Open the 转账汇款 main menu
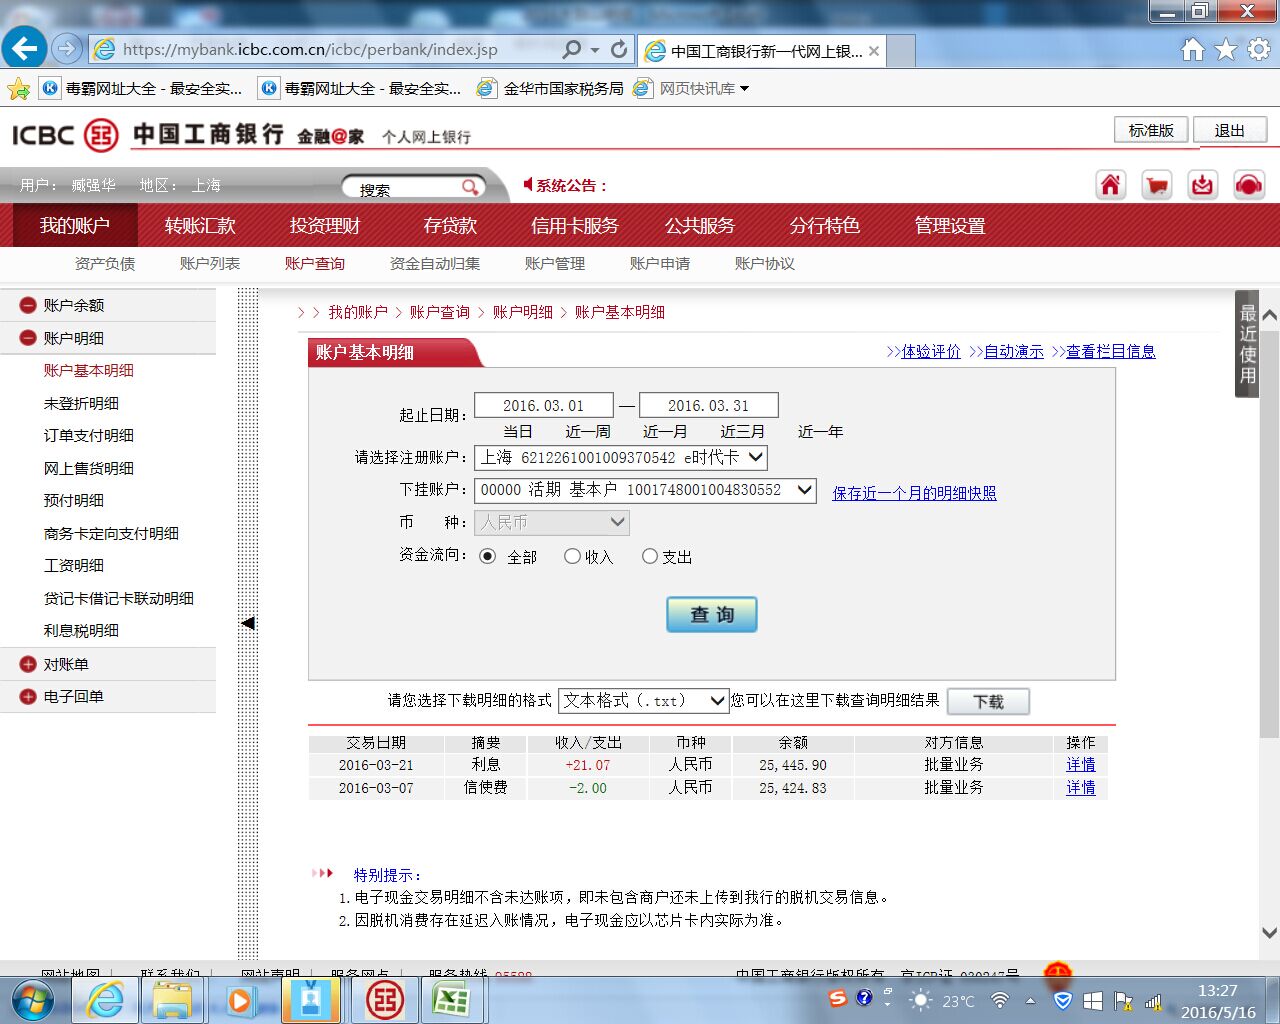The width and height of the screenshot is (1280, 1024). point(200,226)
